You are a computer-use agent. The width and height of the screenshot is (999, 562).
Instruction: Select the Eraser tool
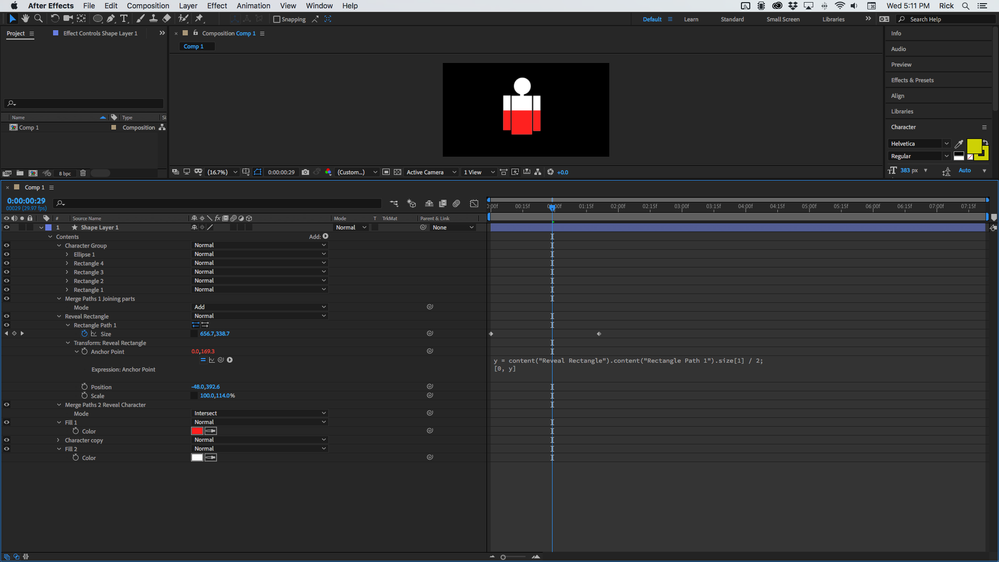pos(166,19)
